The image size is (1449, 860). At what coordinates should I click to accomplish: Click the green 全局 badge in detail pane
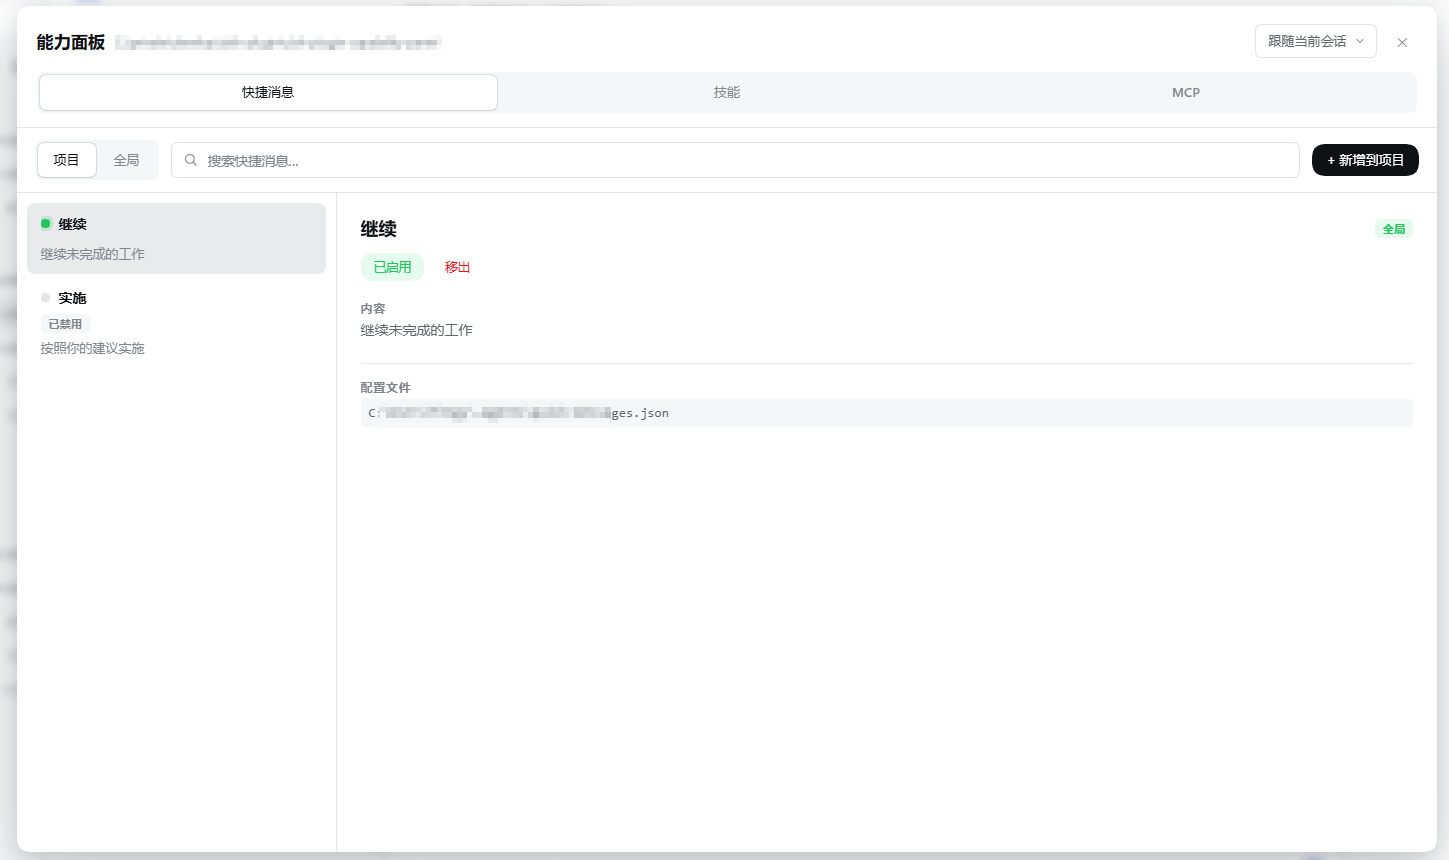1394,229
